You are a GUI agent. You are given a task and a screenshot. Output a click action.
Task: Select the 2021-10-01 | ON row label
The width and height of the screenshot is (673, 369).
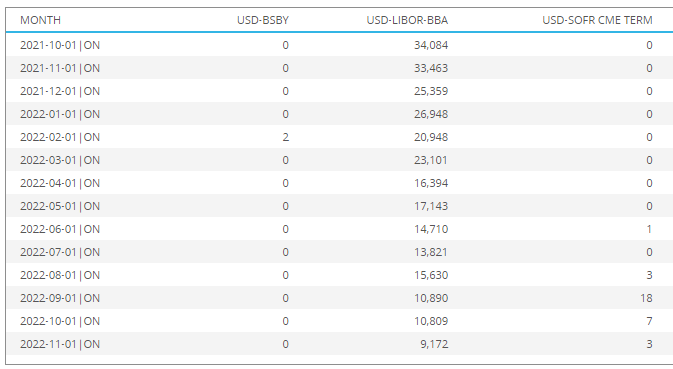coord(60,45)
